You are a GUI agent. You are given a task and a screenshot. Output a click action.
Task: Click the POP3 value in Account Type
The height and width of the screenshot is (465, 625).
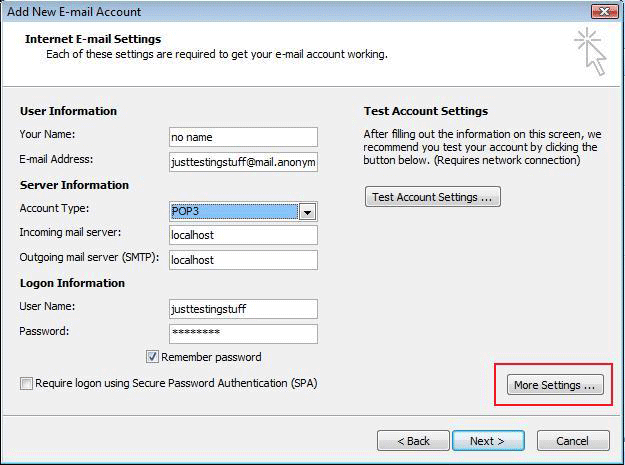235,211
